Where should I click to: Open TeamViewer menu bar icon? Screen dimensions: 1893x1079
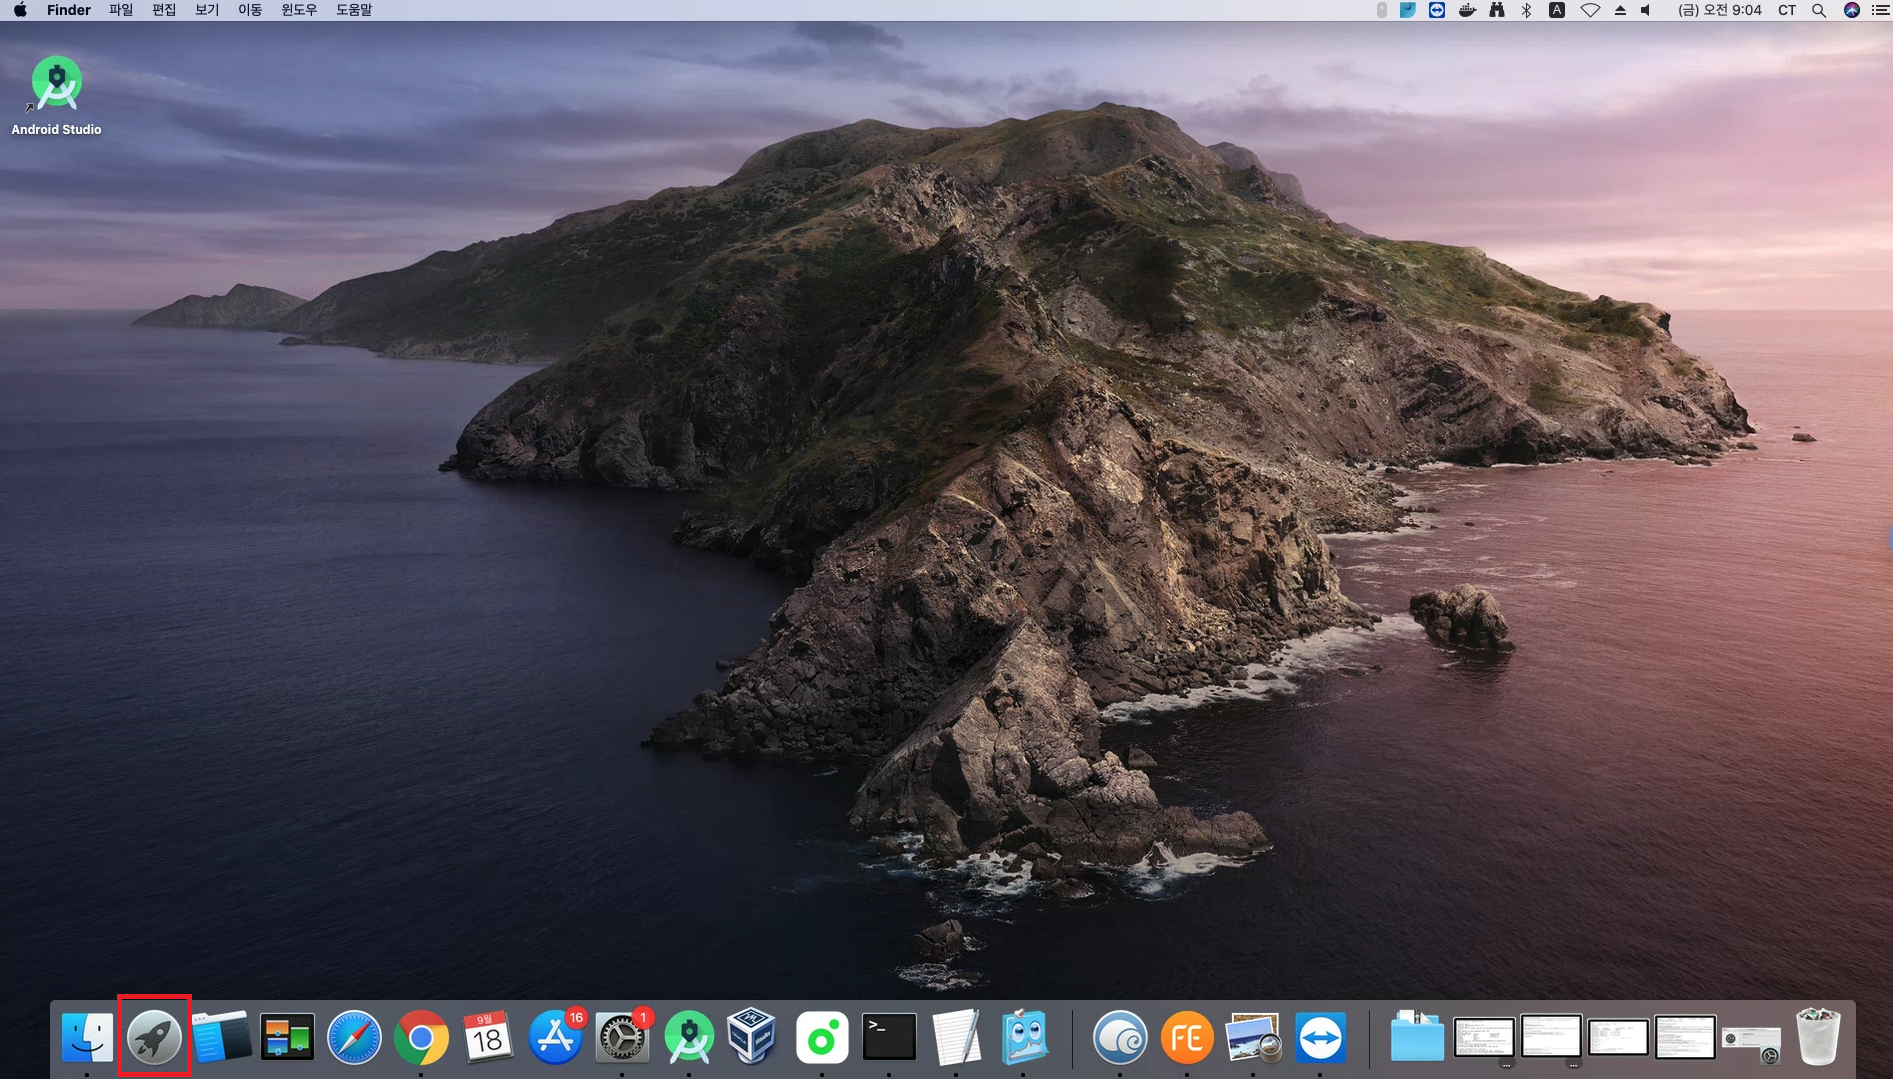coord(1437,10)
